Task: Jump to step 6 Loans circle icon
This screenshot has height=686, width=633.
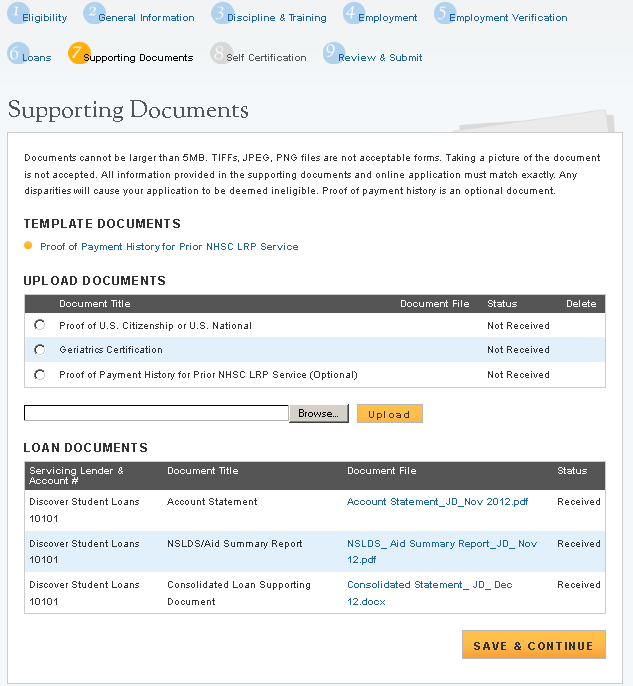Action: tap(18, 53)
